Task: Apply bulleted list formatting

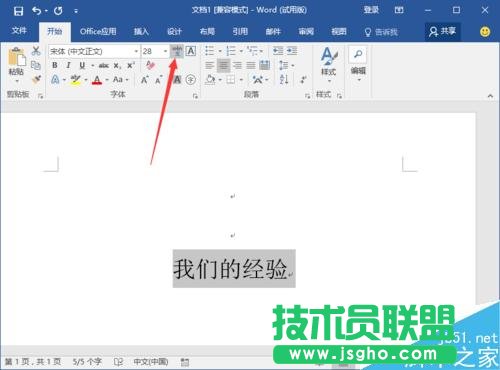Action: [210, 51]
